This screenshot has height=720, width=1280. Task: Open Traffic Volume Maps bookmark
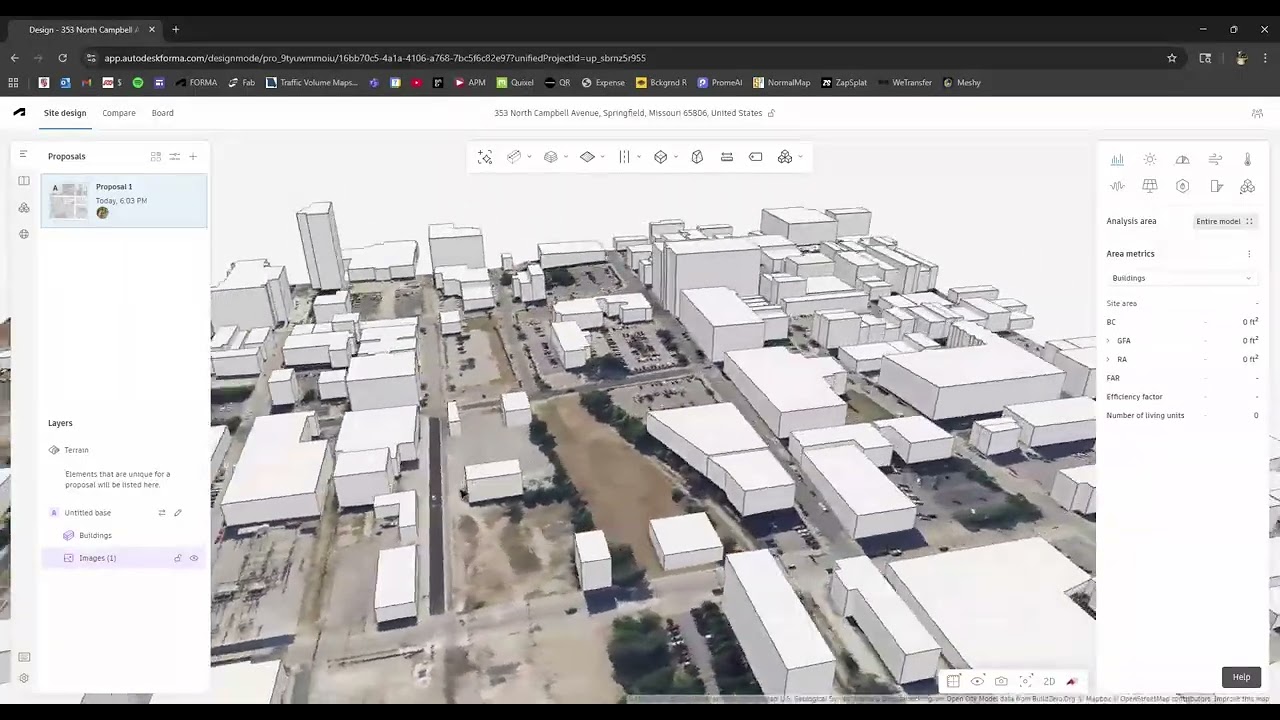(x=311, y=83)
